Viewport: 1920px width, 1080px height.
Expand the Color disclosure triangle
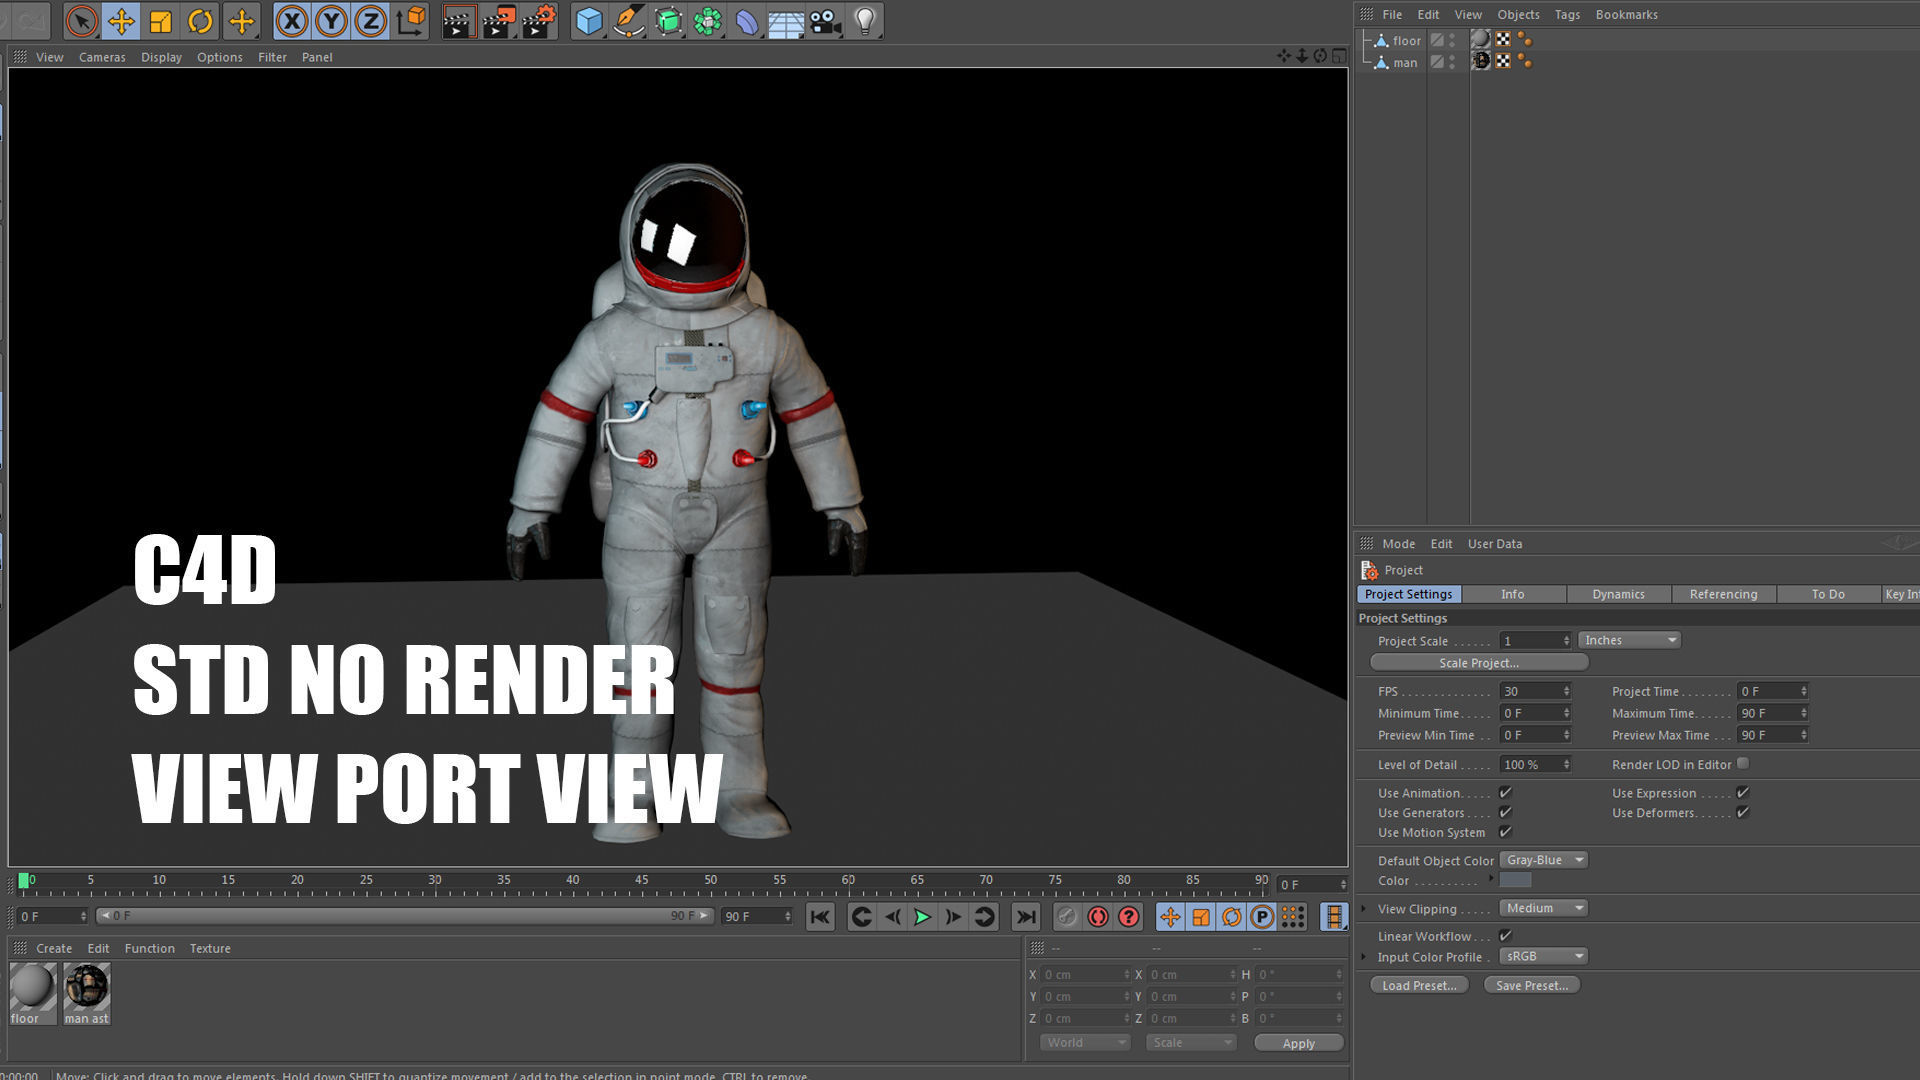[x=1491, y=879]
